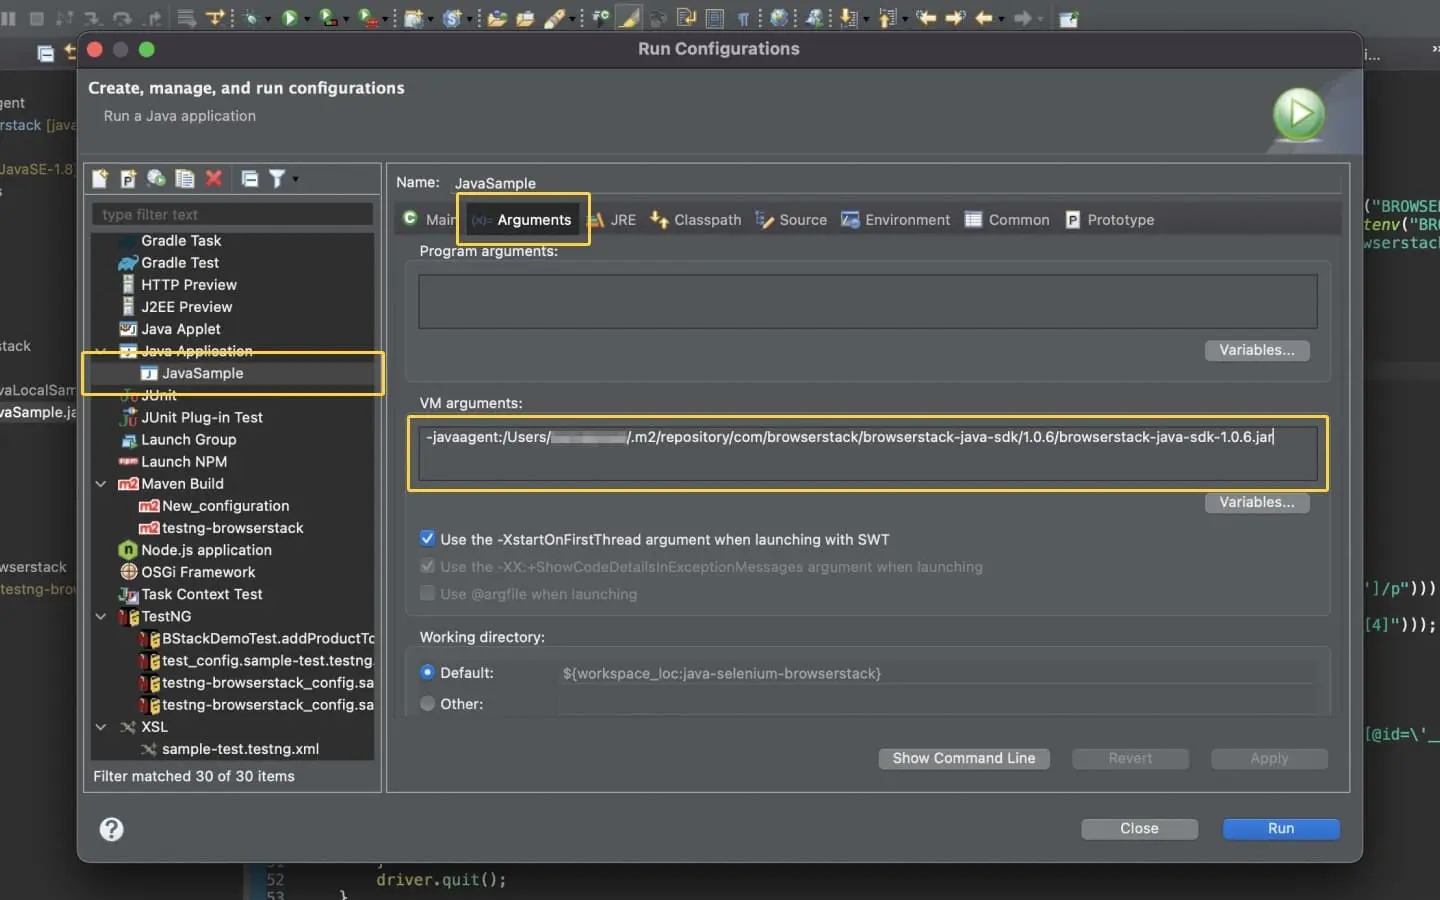Click the blue Run button

pyautogui.click(x=1280, y=829)
